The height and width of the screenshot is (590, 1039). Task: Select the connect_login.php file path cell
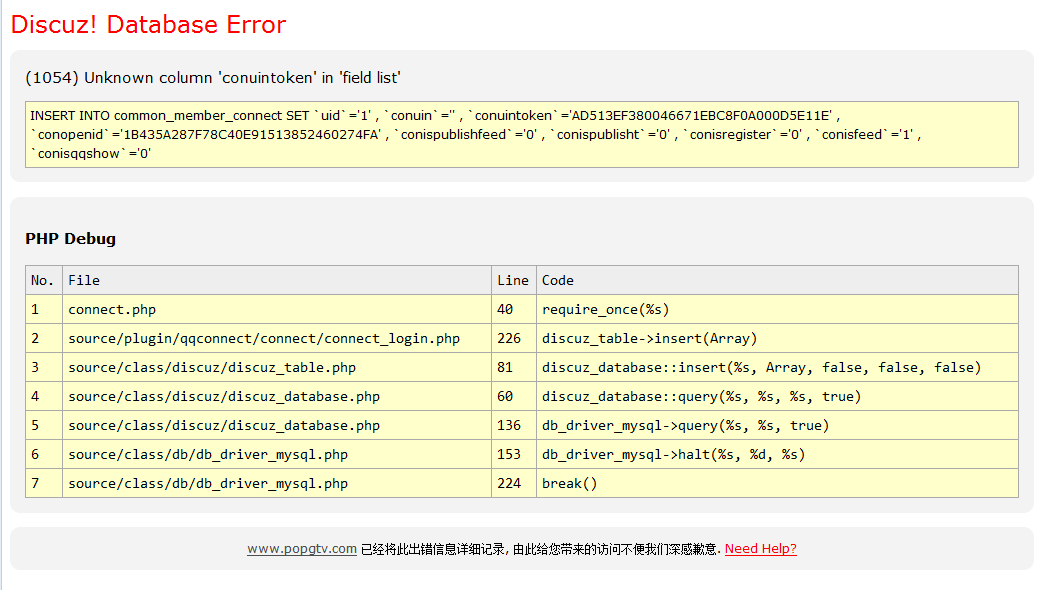click(277, 339)
